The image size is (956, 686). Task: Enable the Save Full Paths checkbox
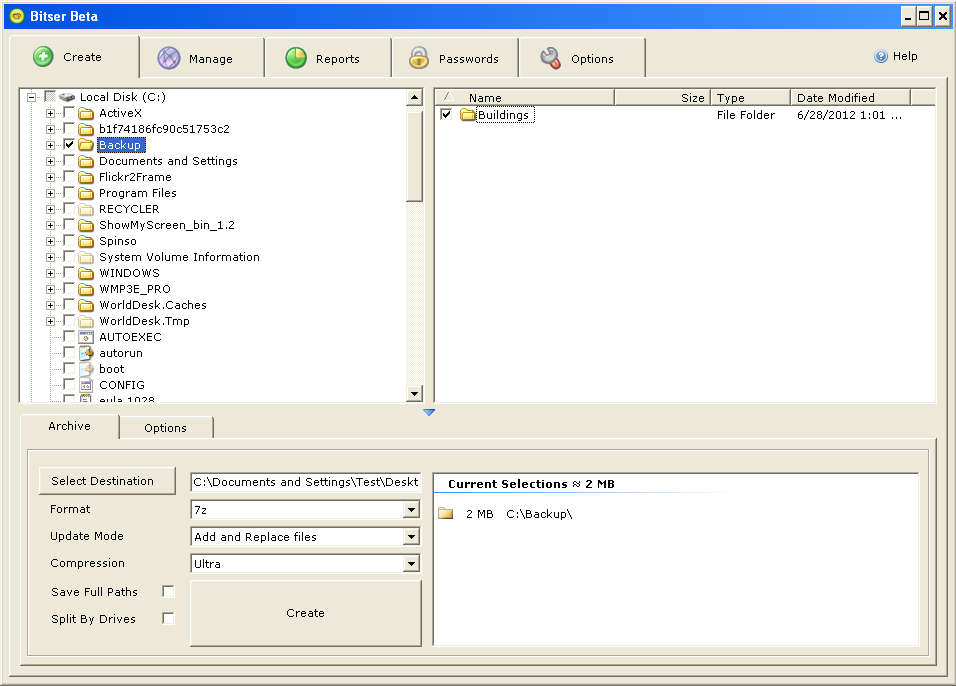168,592
